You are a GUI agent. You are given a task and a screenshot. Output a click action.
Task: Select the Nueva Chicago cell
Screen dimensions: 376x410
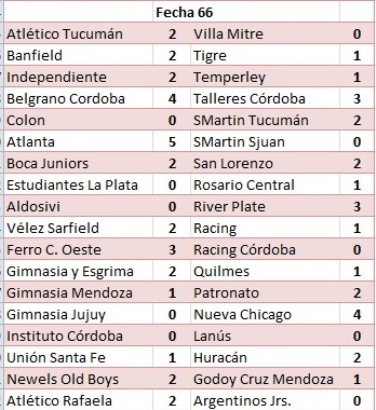(265, 314)
